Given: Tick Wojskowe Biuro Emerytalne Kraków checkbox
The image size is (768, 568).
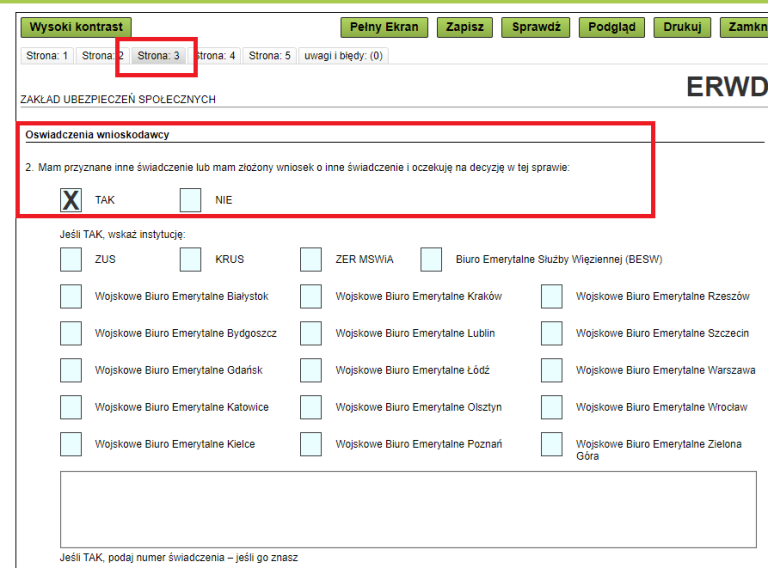Looking at the screenshot, I should point(311,297).
